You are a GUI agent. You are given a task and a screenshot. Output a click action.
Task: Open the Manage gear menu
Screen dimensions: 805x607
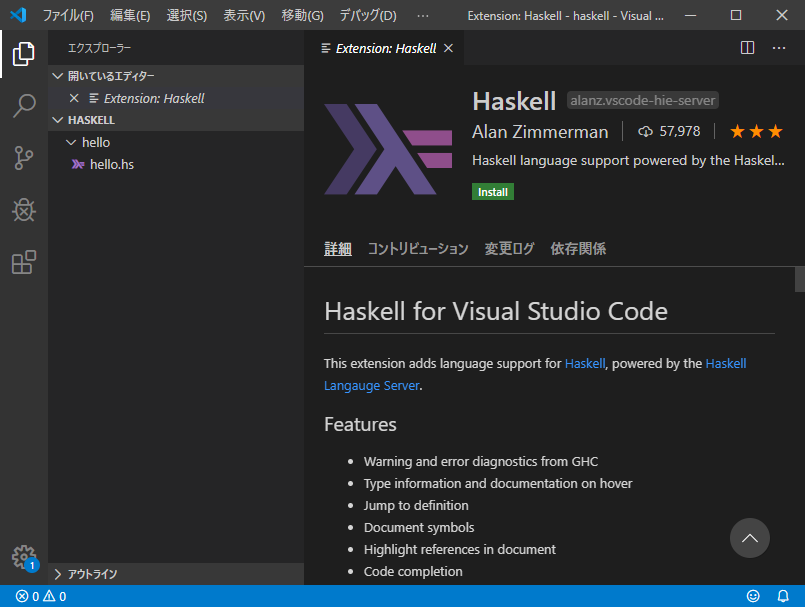click(x=24, y=558)
